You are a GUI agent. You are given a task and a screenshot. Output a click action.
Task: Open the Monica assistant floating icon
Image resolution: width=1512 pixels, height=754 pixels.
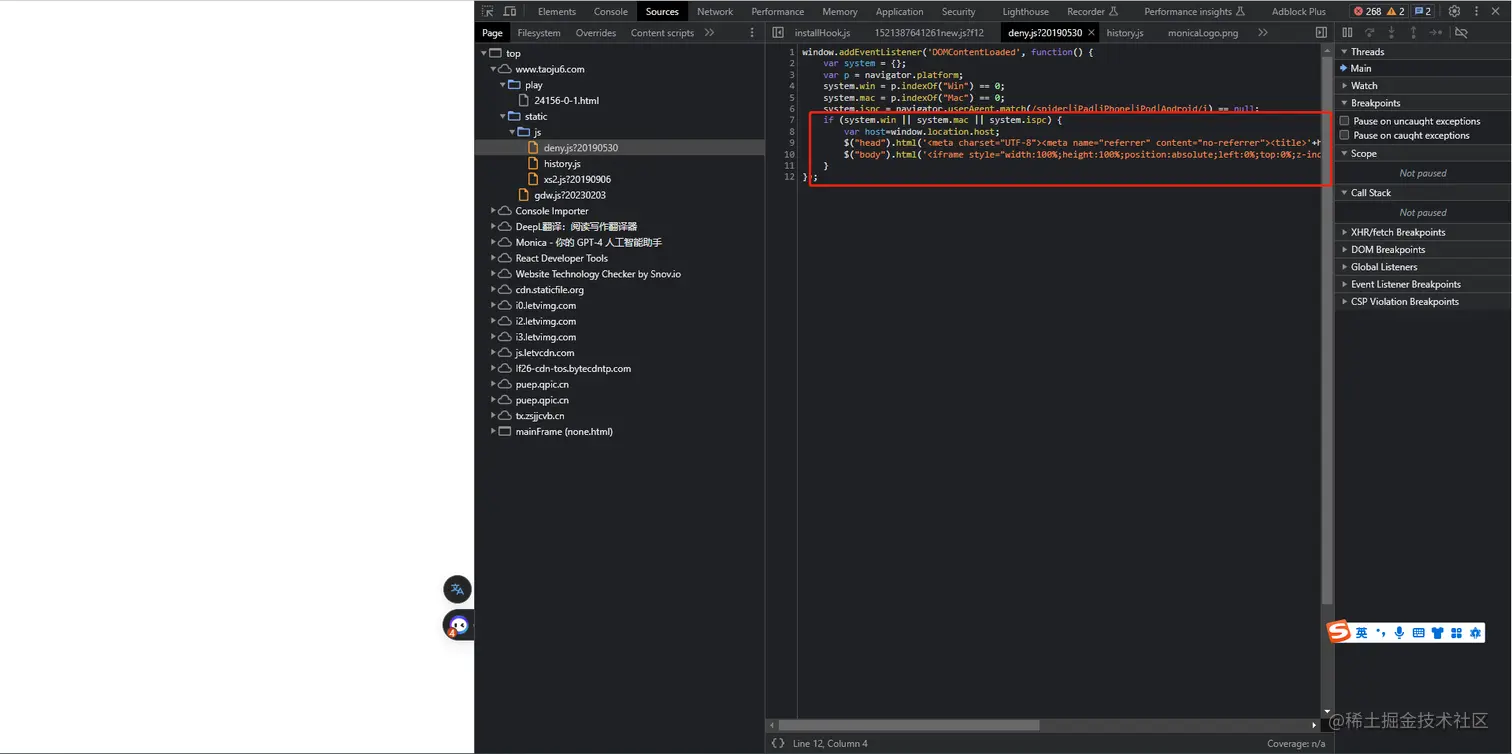click(x=458, y=626)
